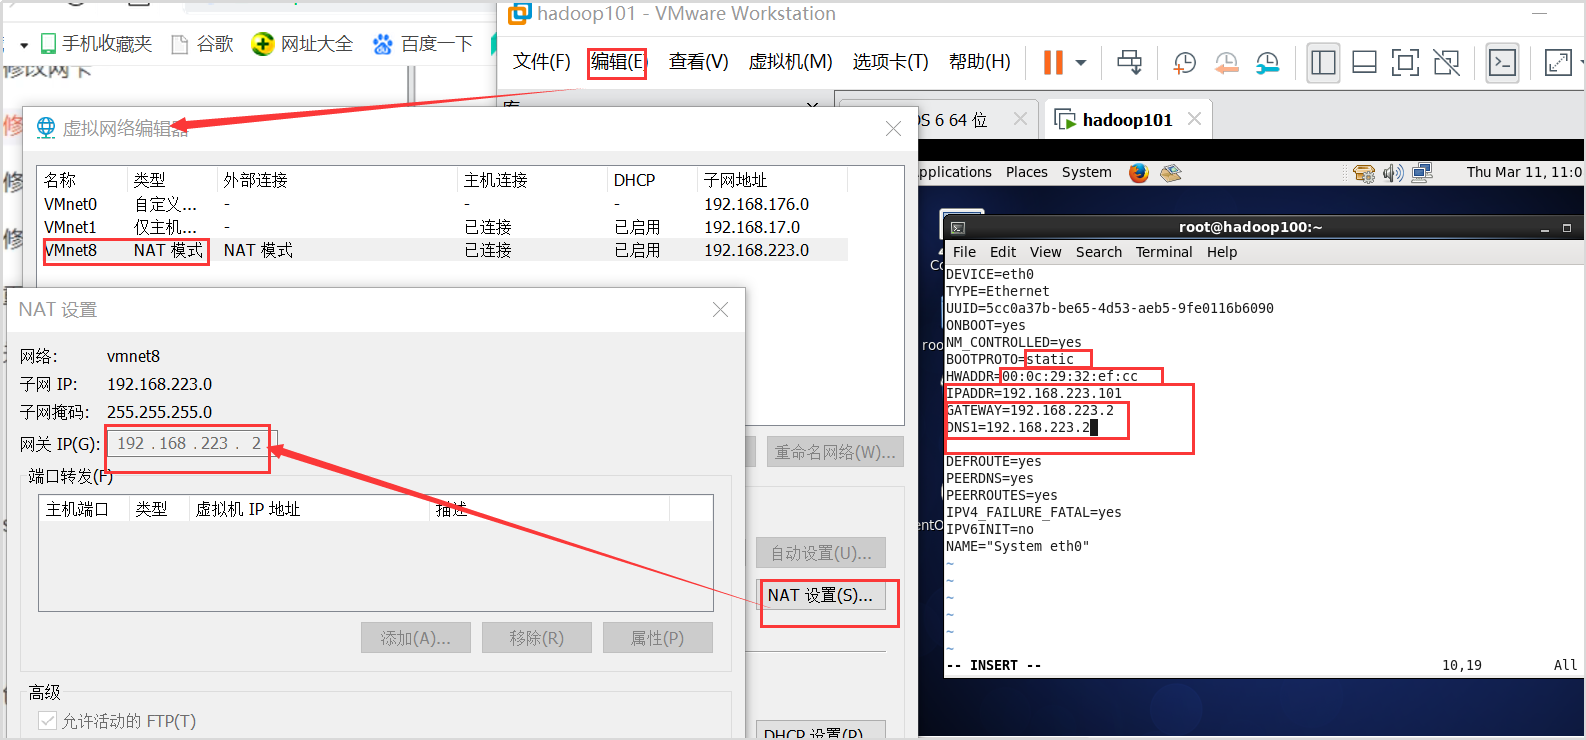Open the terminal Help menu

click(1221, 252)
